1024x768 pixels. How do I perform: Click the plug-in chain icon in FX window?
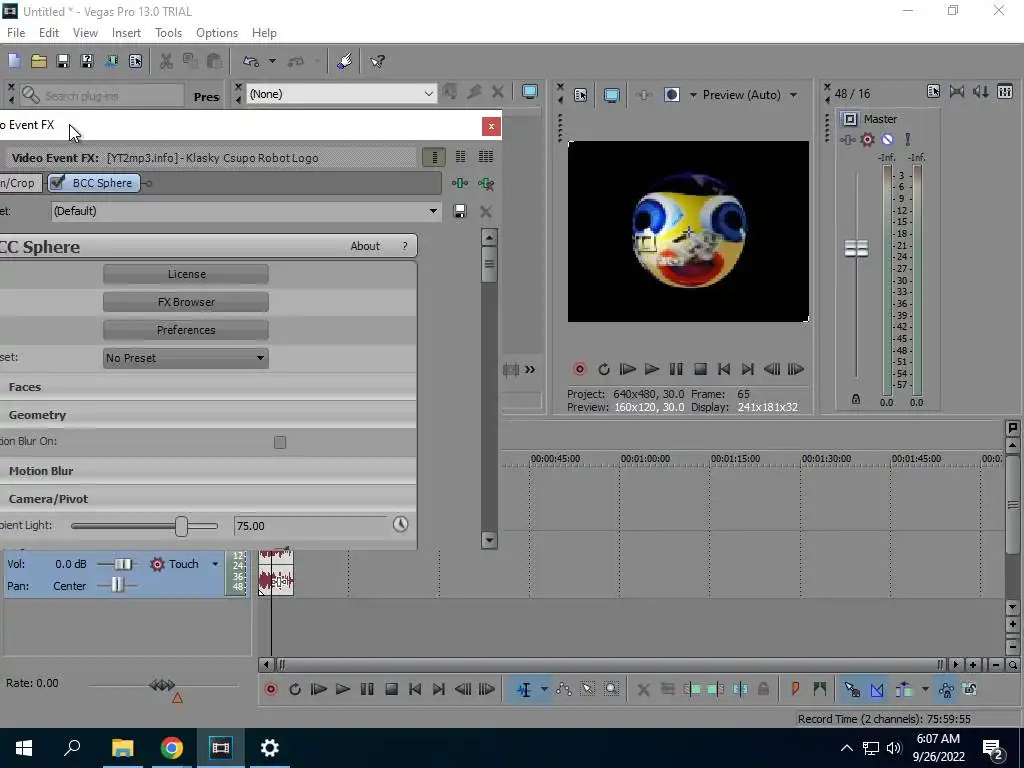(460, 184)
